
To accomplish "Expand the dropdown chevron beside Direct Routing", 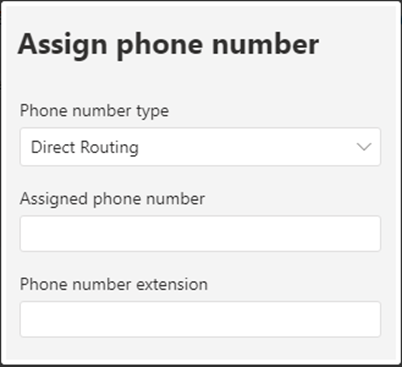I will coord(364,147).
